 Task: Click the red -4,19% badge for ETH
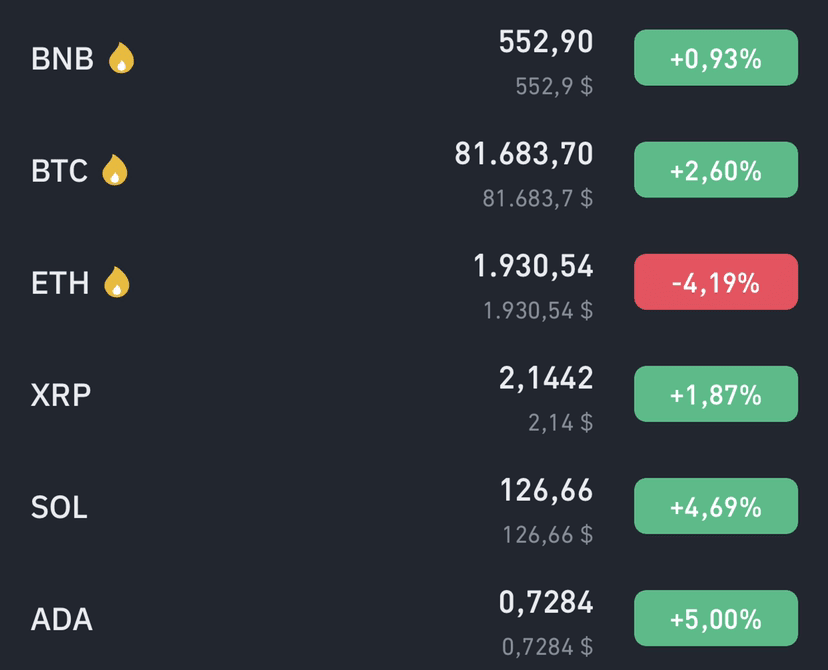716,282
